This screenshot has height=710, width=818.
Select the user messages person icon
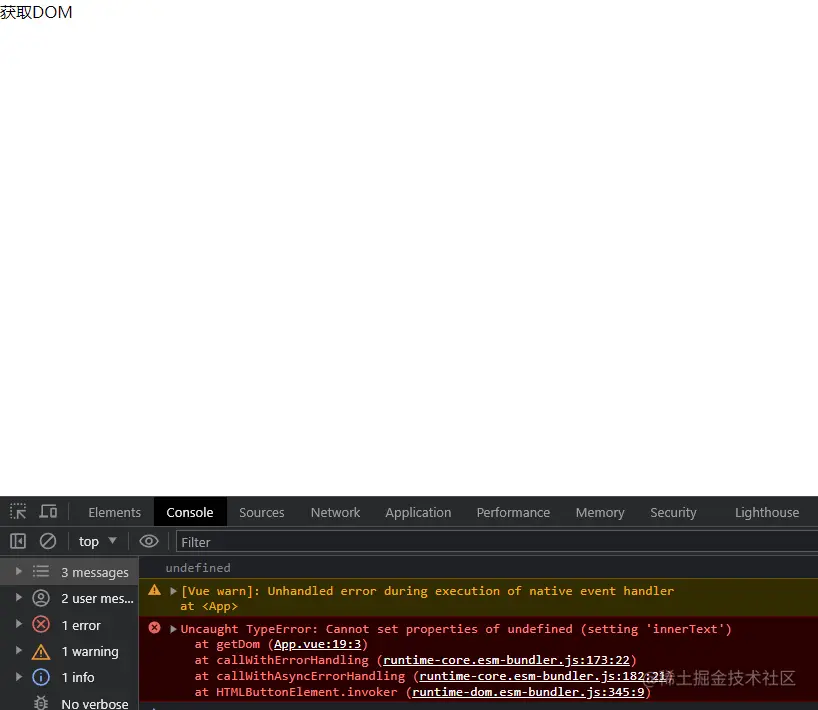[41, 598]
